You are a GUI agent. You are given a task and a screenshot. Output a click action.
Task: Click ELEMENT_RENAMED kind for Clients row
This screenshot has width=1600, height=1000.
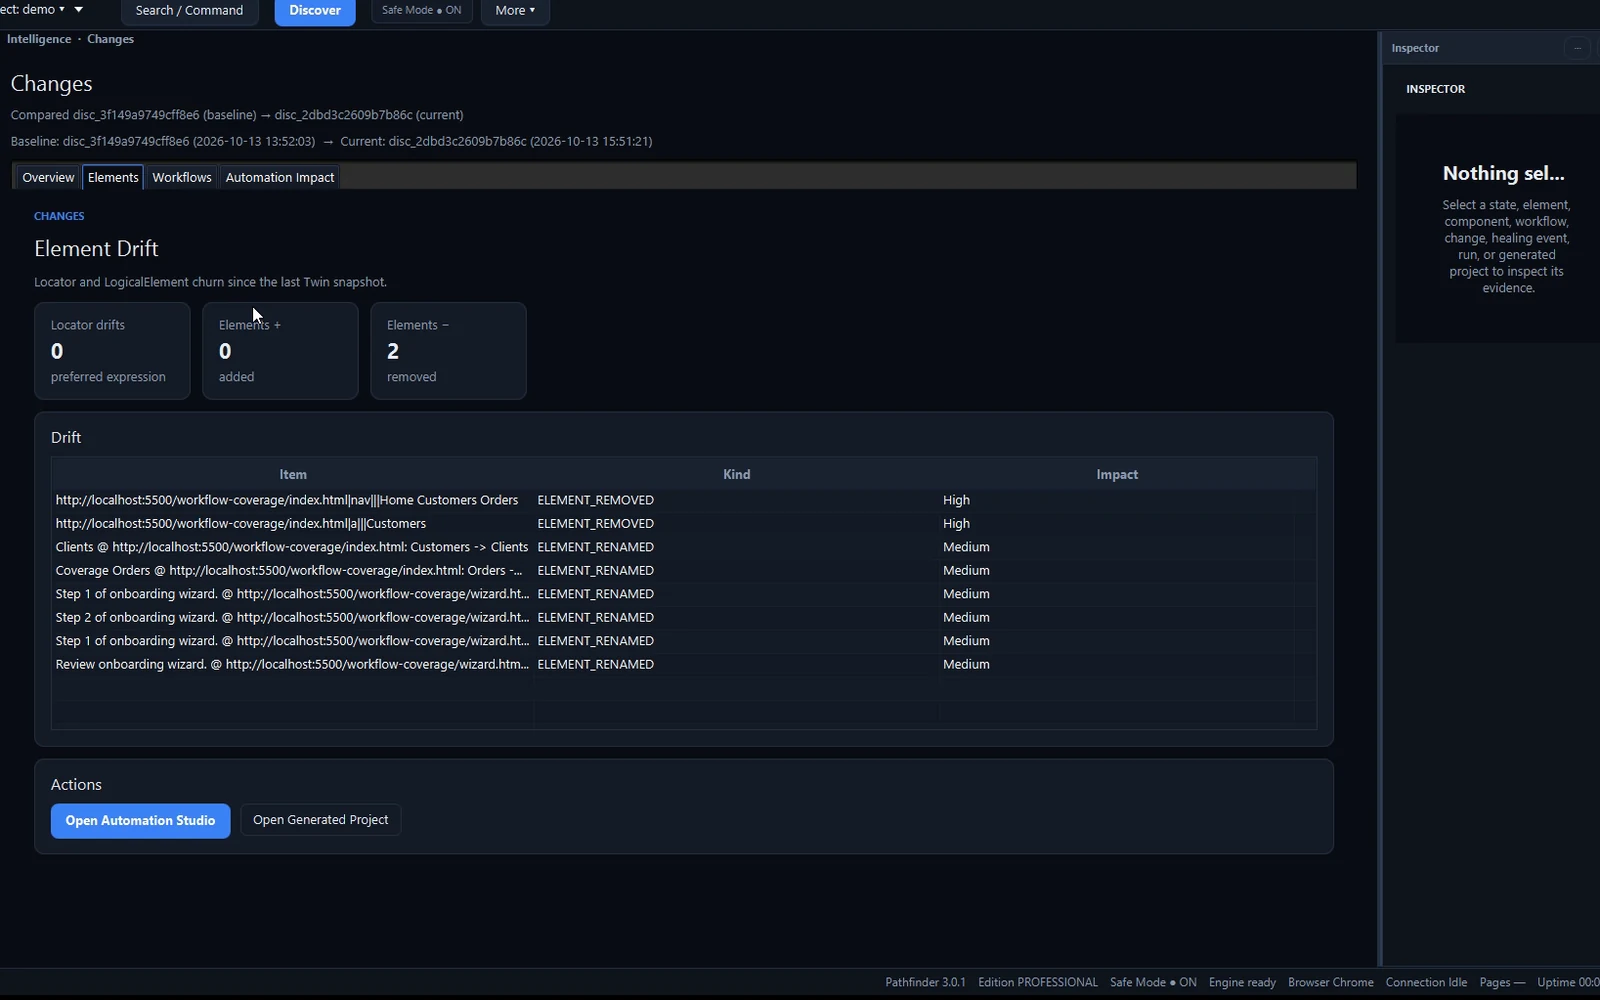(595, 547)
